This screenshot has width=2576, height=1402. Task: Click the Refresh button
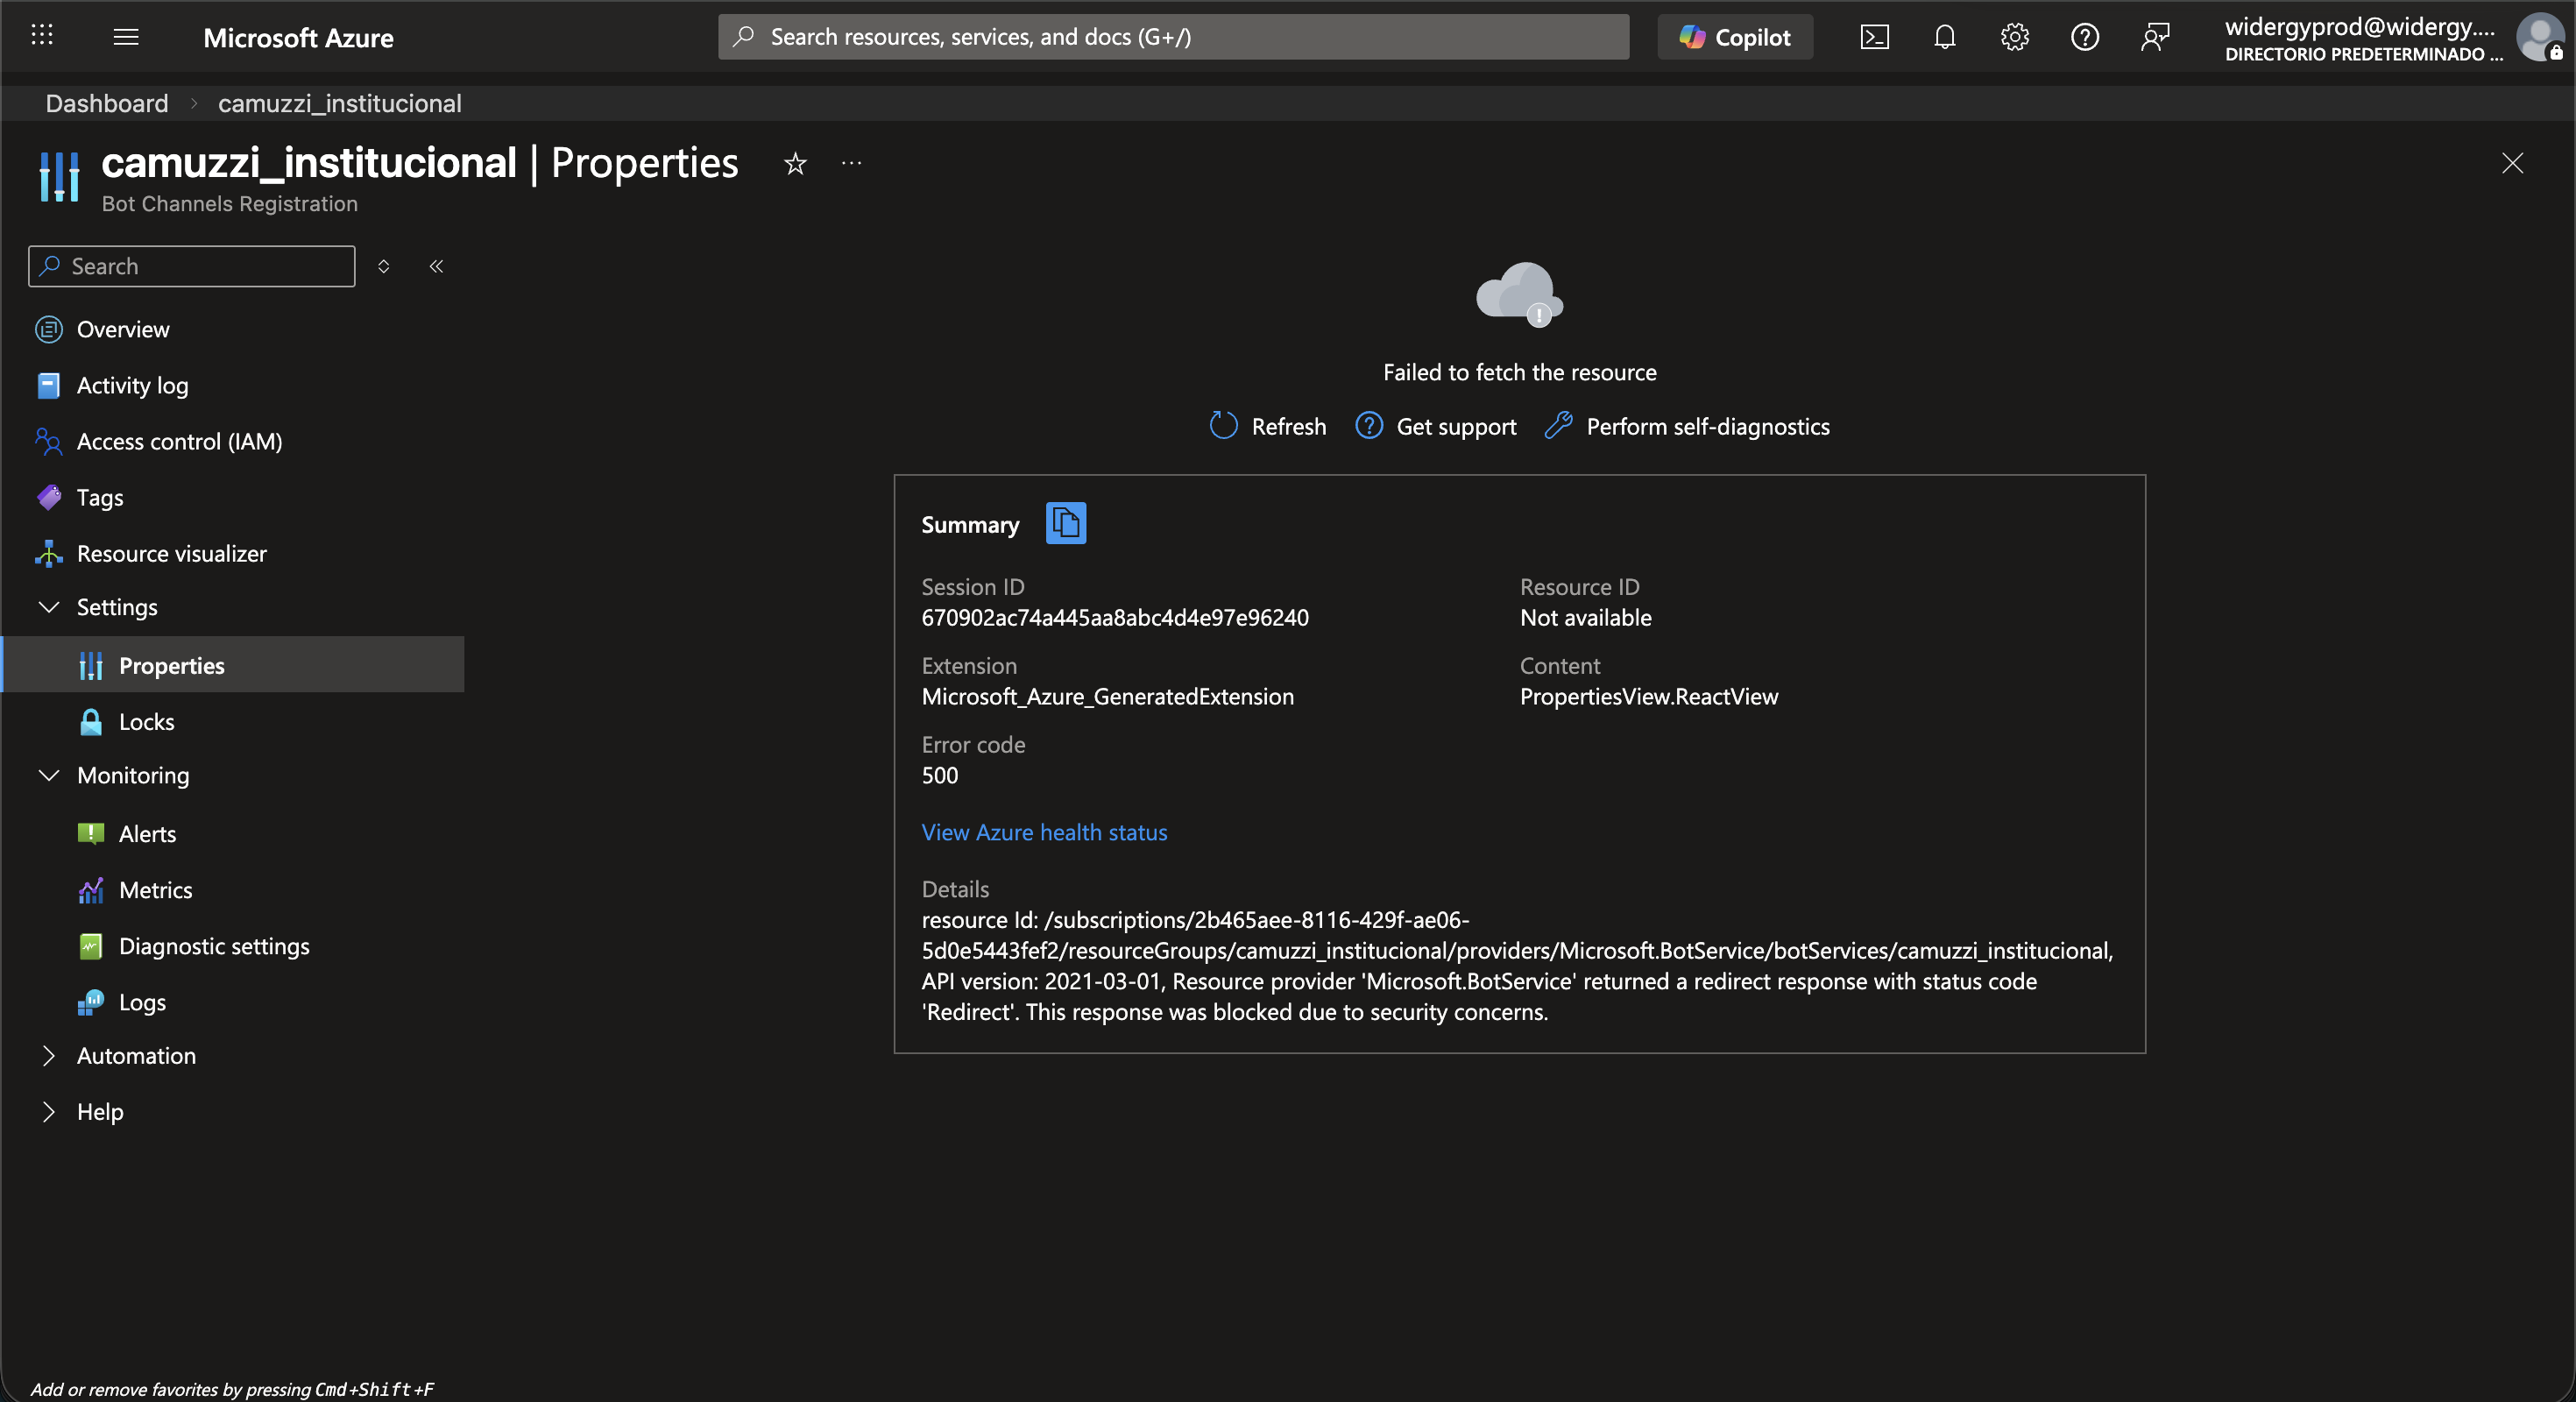click(1267, 426)
